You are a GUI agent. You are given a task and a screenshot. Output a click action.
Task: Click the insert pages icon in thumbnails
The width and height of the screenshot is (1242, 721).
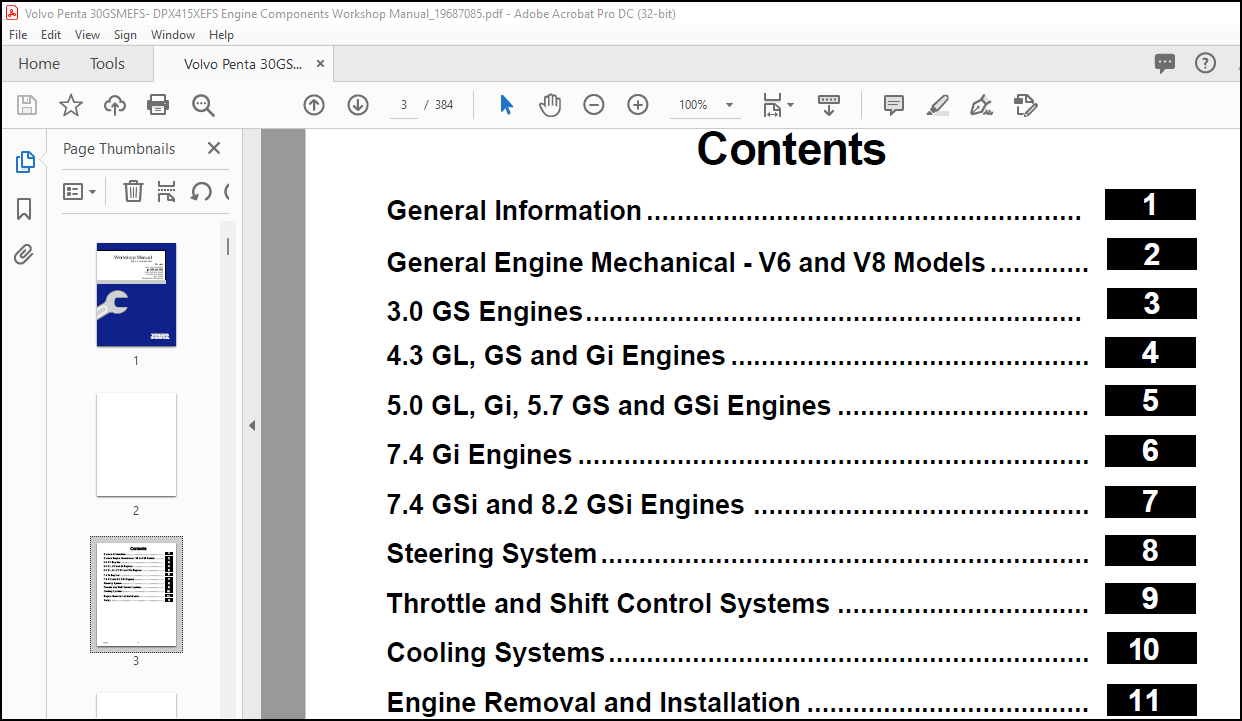(167, 191)
